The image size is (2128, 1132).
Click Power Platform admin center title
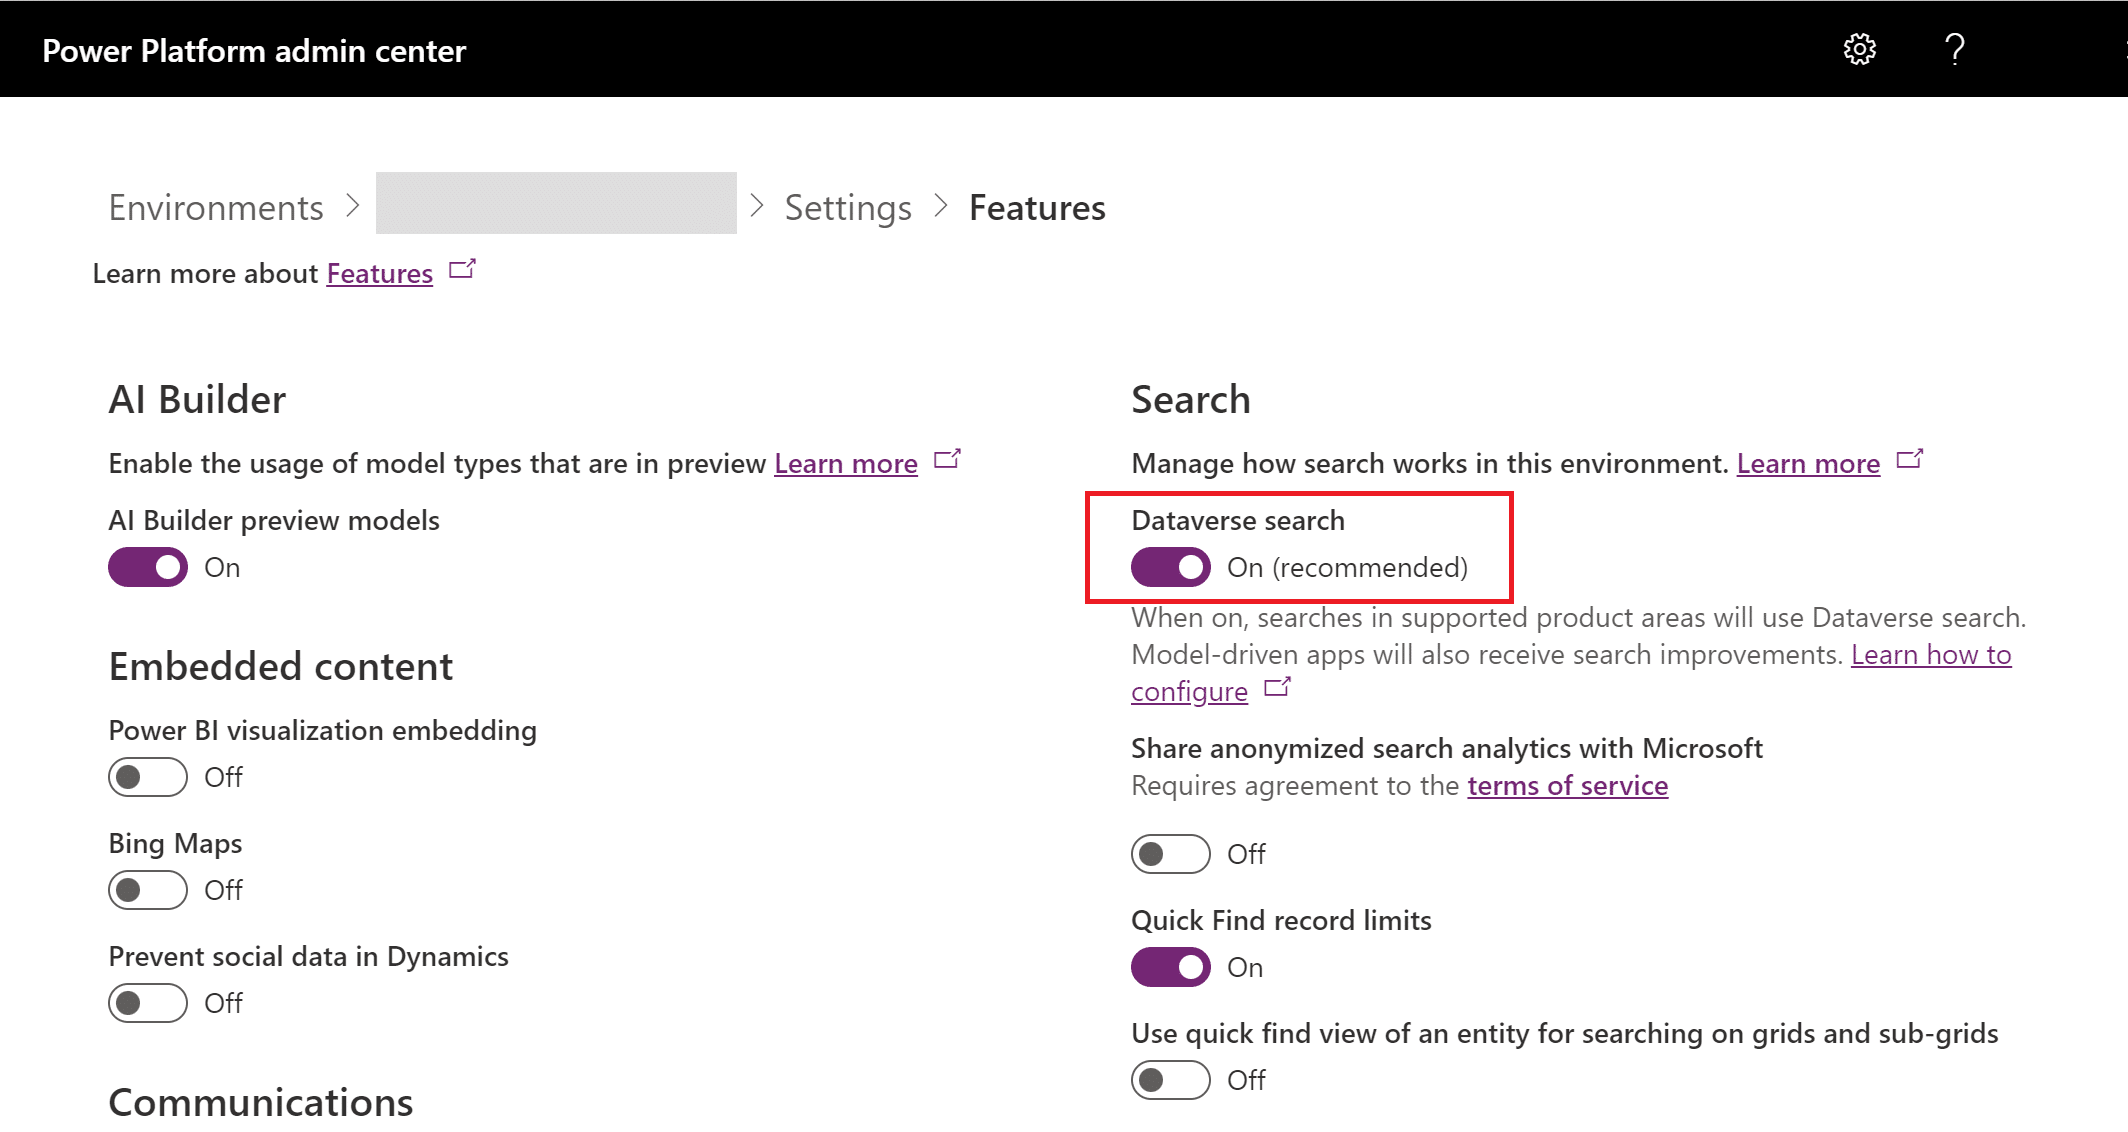click(254, 50)
